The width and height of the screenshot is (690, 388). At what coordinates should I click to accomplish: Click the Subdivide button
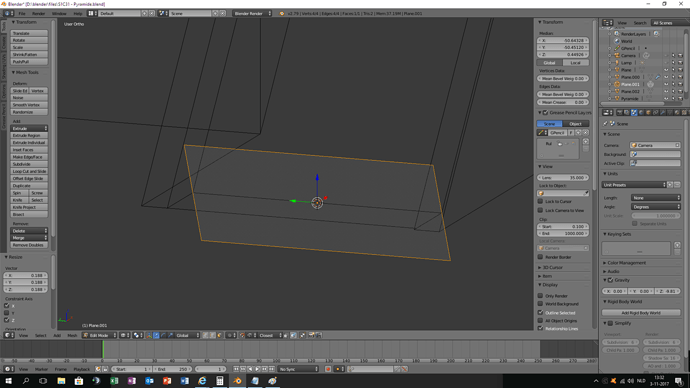29,164
